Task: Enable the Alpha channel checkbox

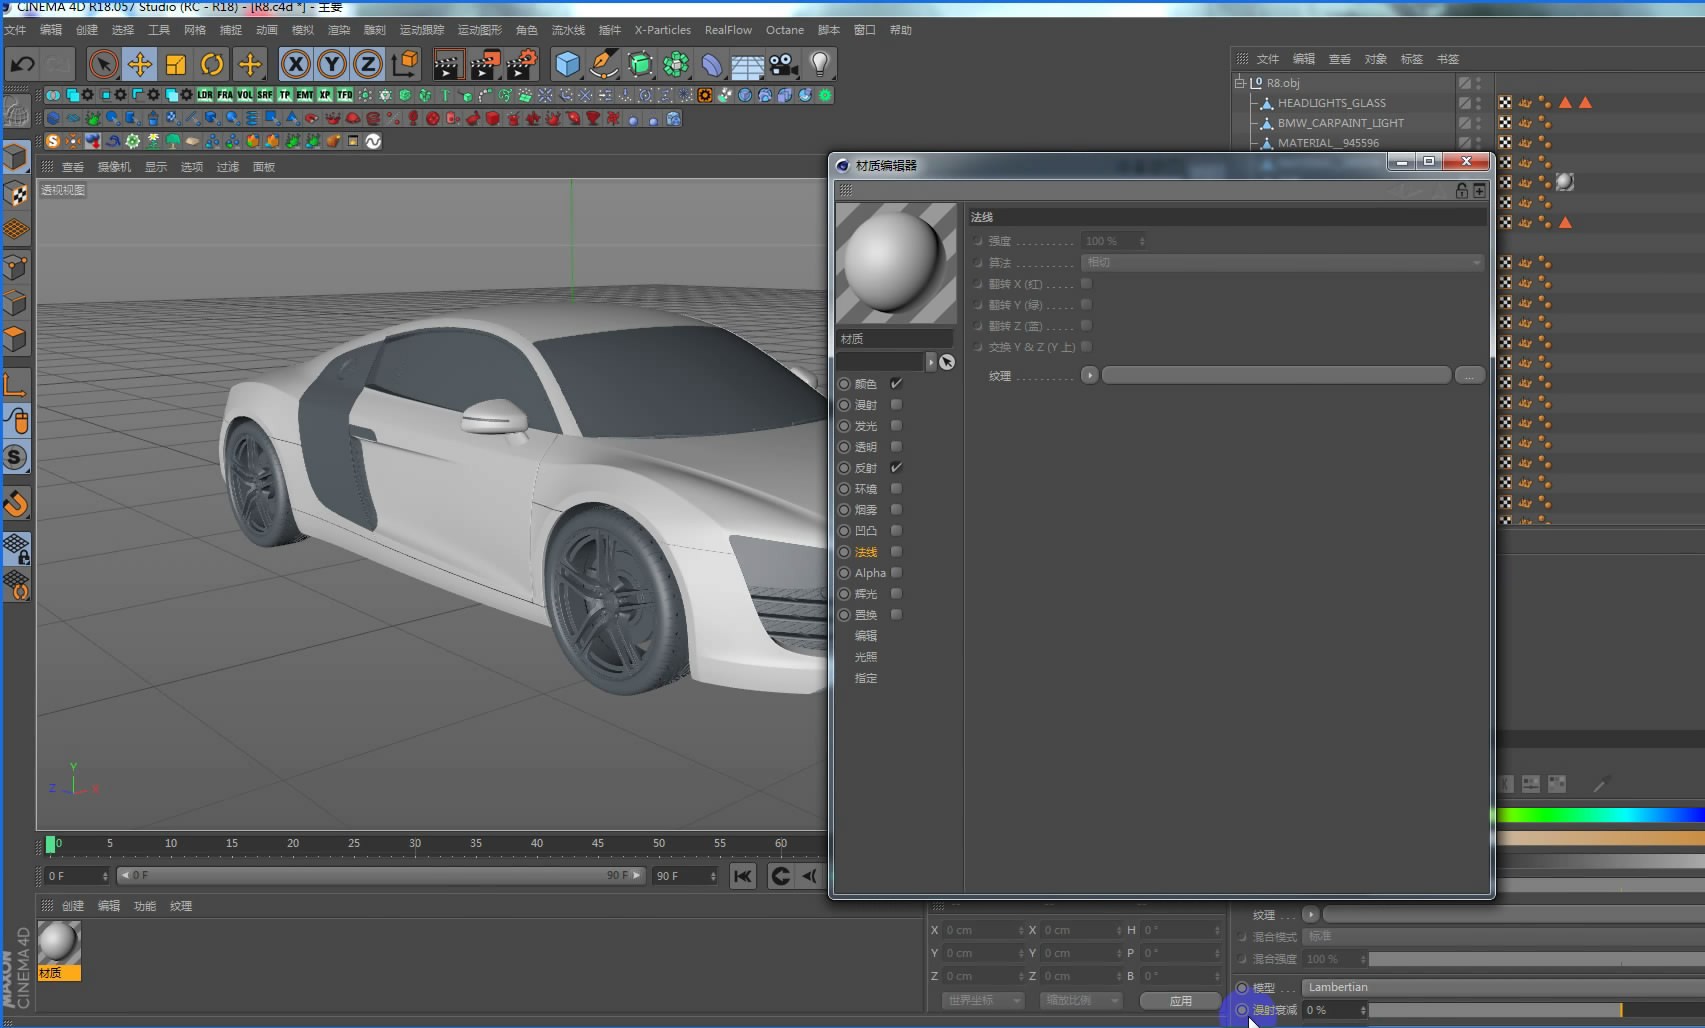Action: 896,573
